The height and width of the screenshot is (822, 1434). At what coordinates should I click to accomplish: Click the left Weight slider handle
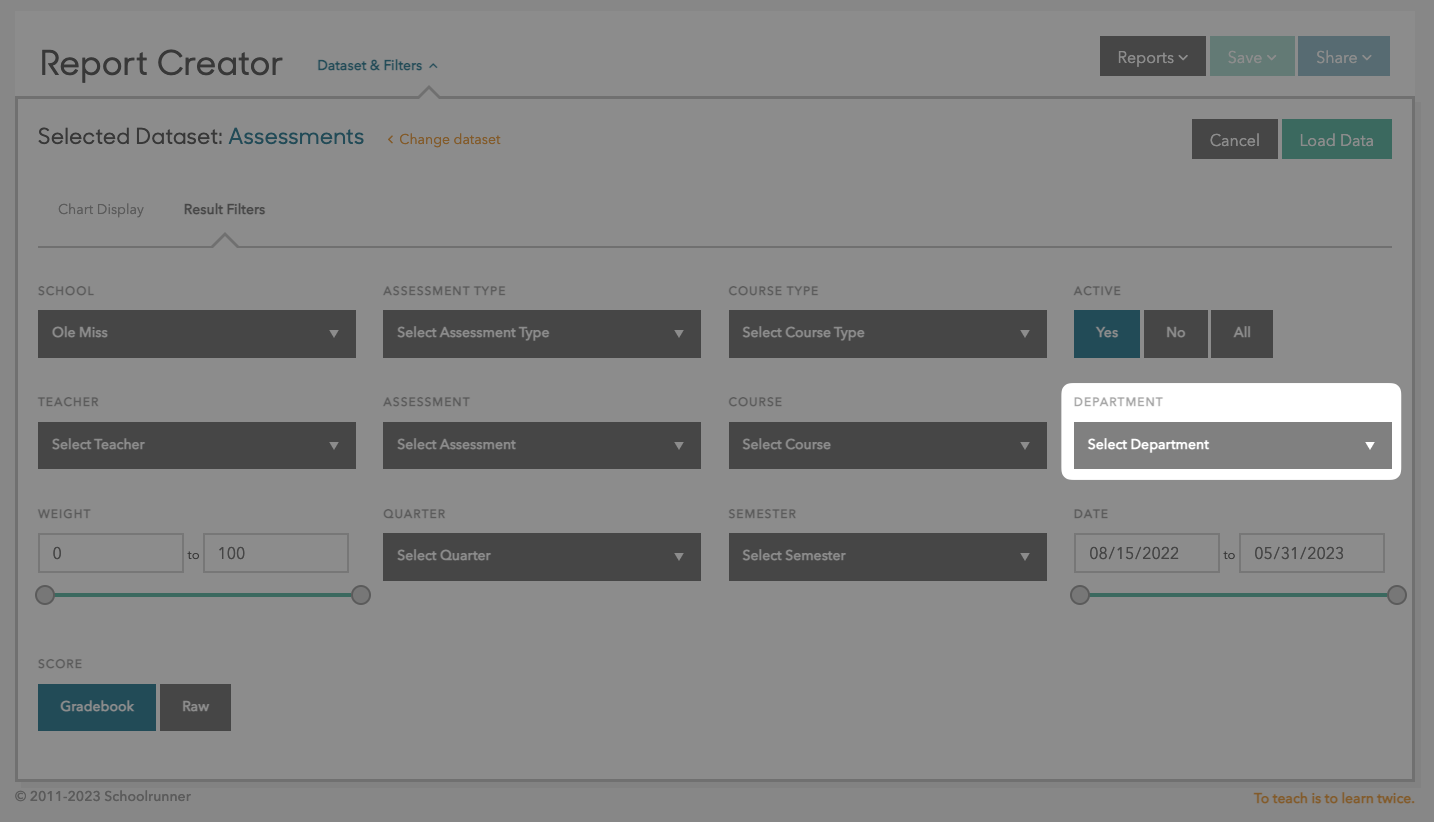click(x=45, y=595)
